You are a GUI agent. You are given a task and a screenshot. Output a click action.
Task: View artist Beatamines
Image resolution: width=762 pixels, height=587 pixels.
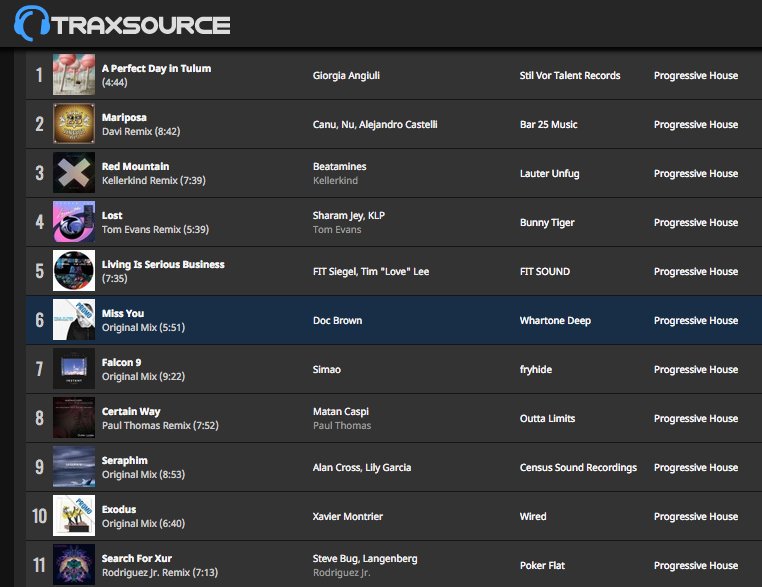point(340,167)
